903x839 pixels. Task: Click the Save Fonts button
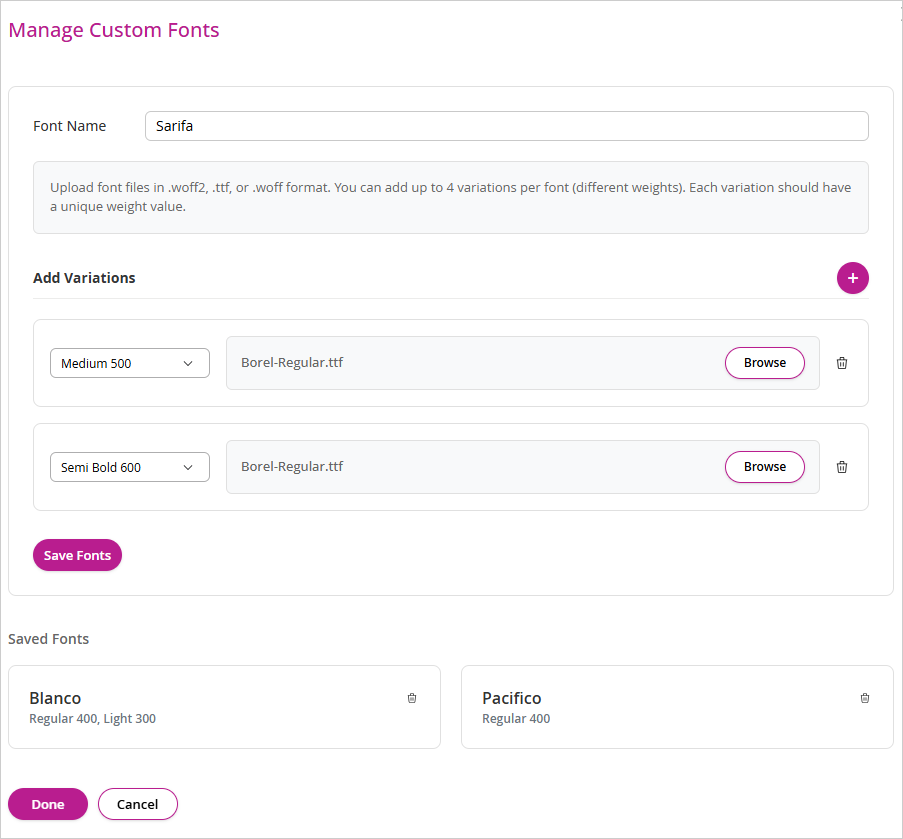(x=77, y=555)
